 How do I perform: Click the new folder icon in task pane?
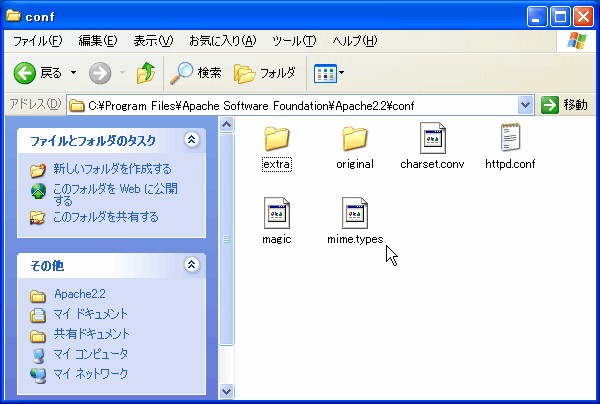[x=38, y=170]
